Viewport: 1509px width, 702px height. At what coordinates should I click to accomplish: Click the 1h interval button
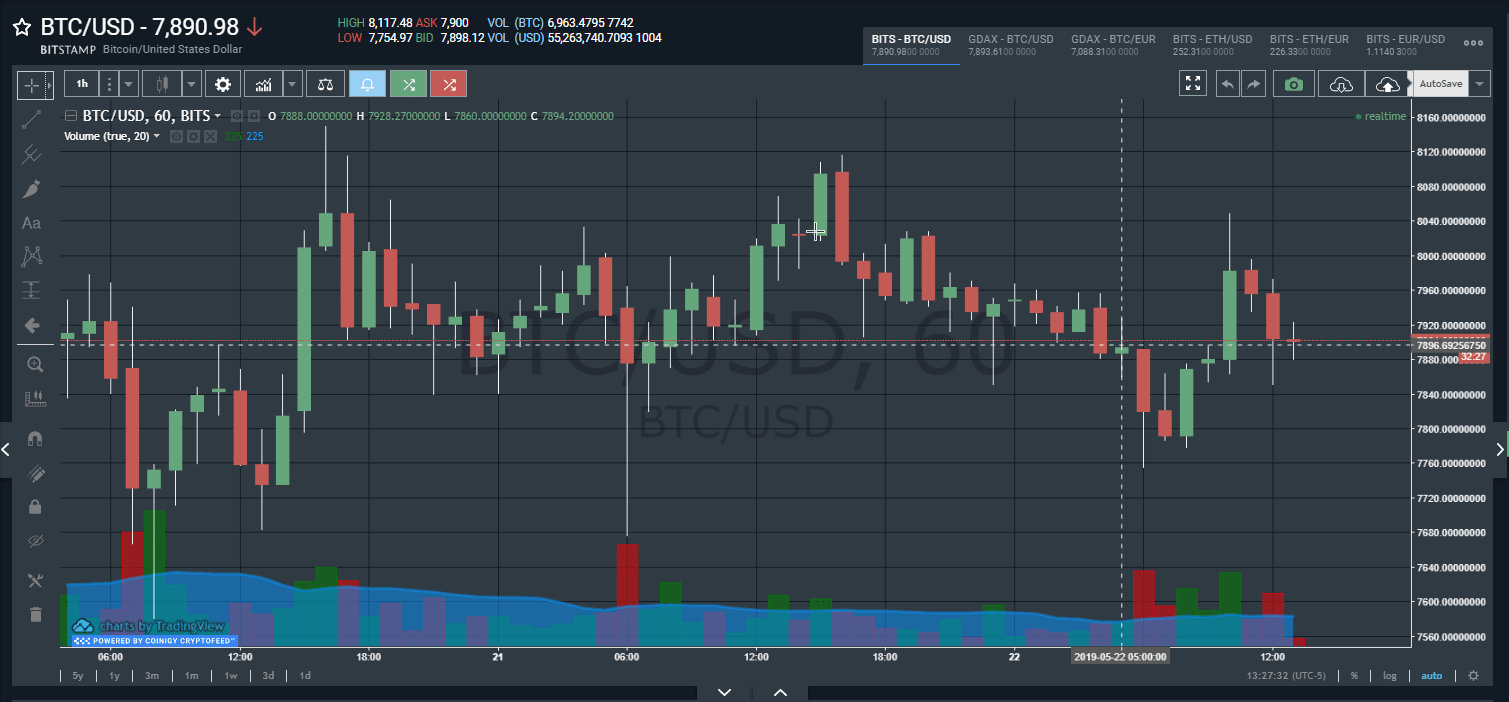point(82,84)
